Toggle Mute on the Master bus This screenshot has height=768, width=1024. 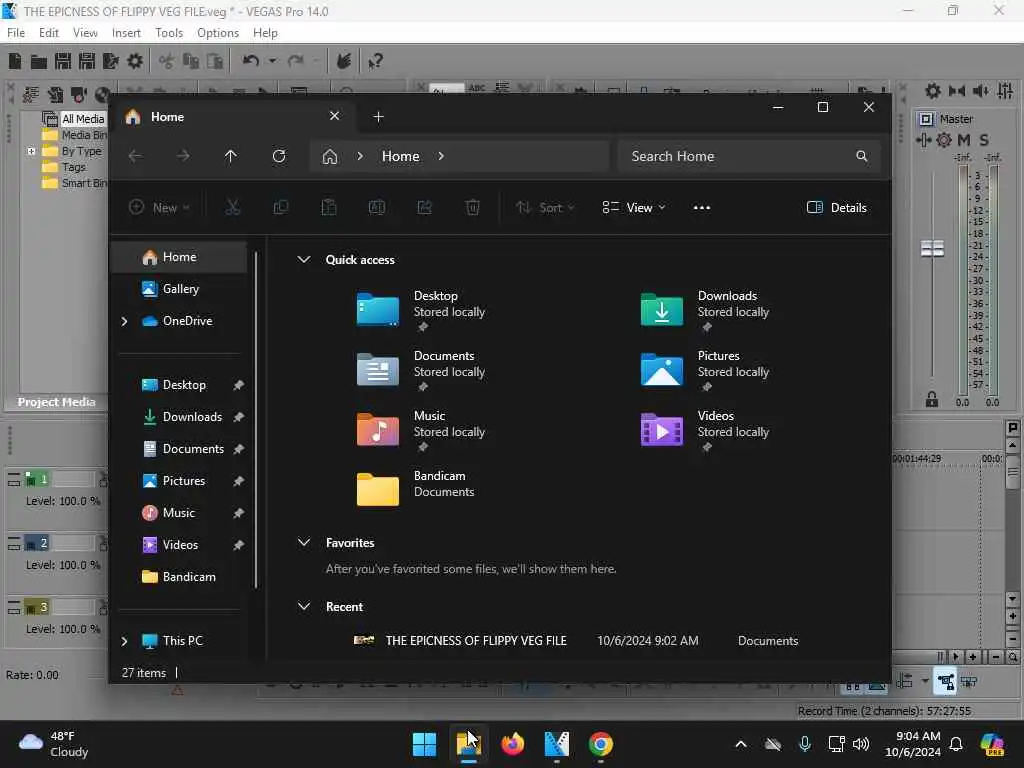coord(963,140)
